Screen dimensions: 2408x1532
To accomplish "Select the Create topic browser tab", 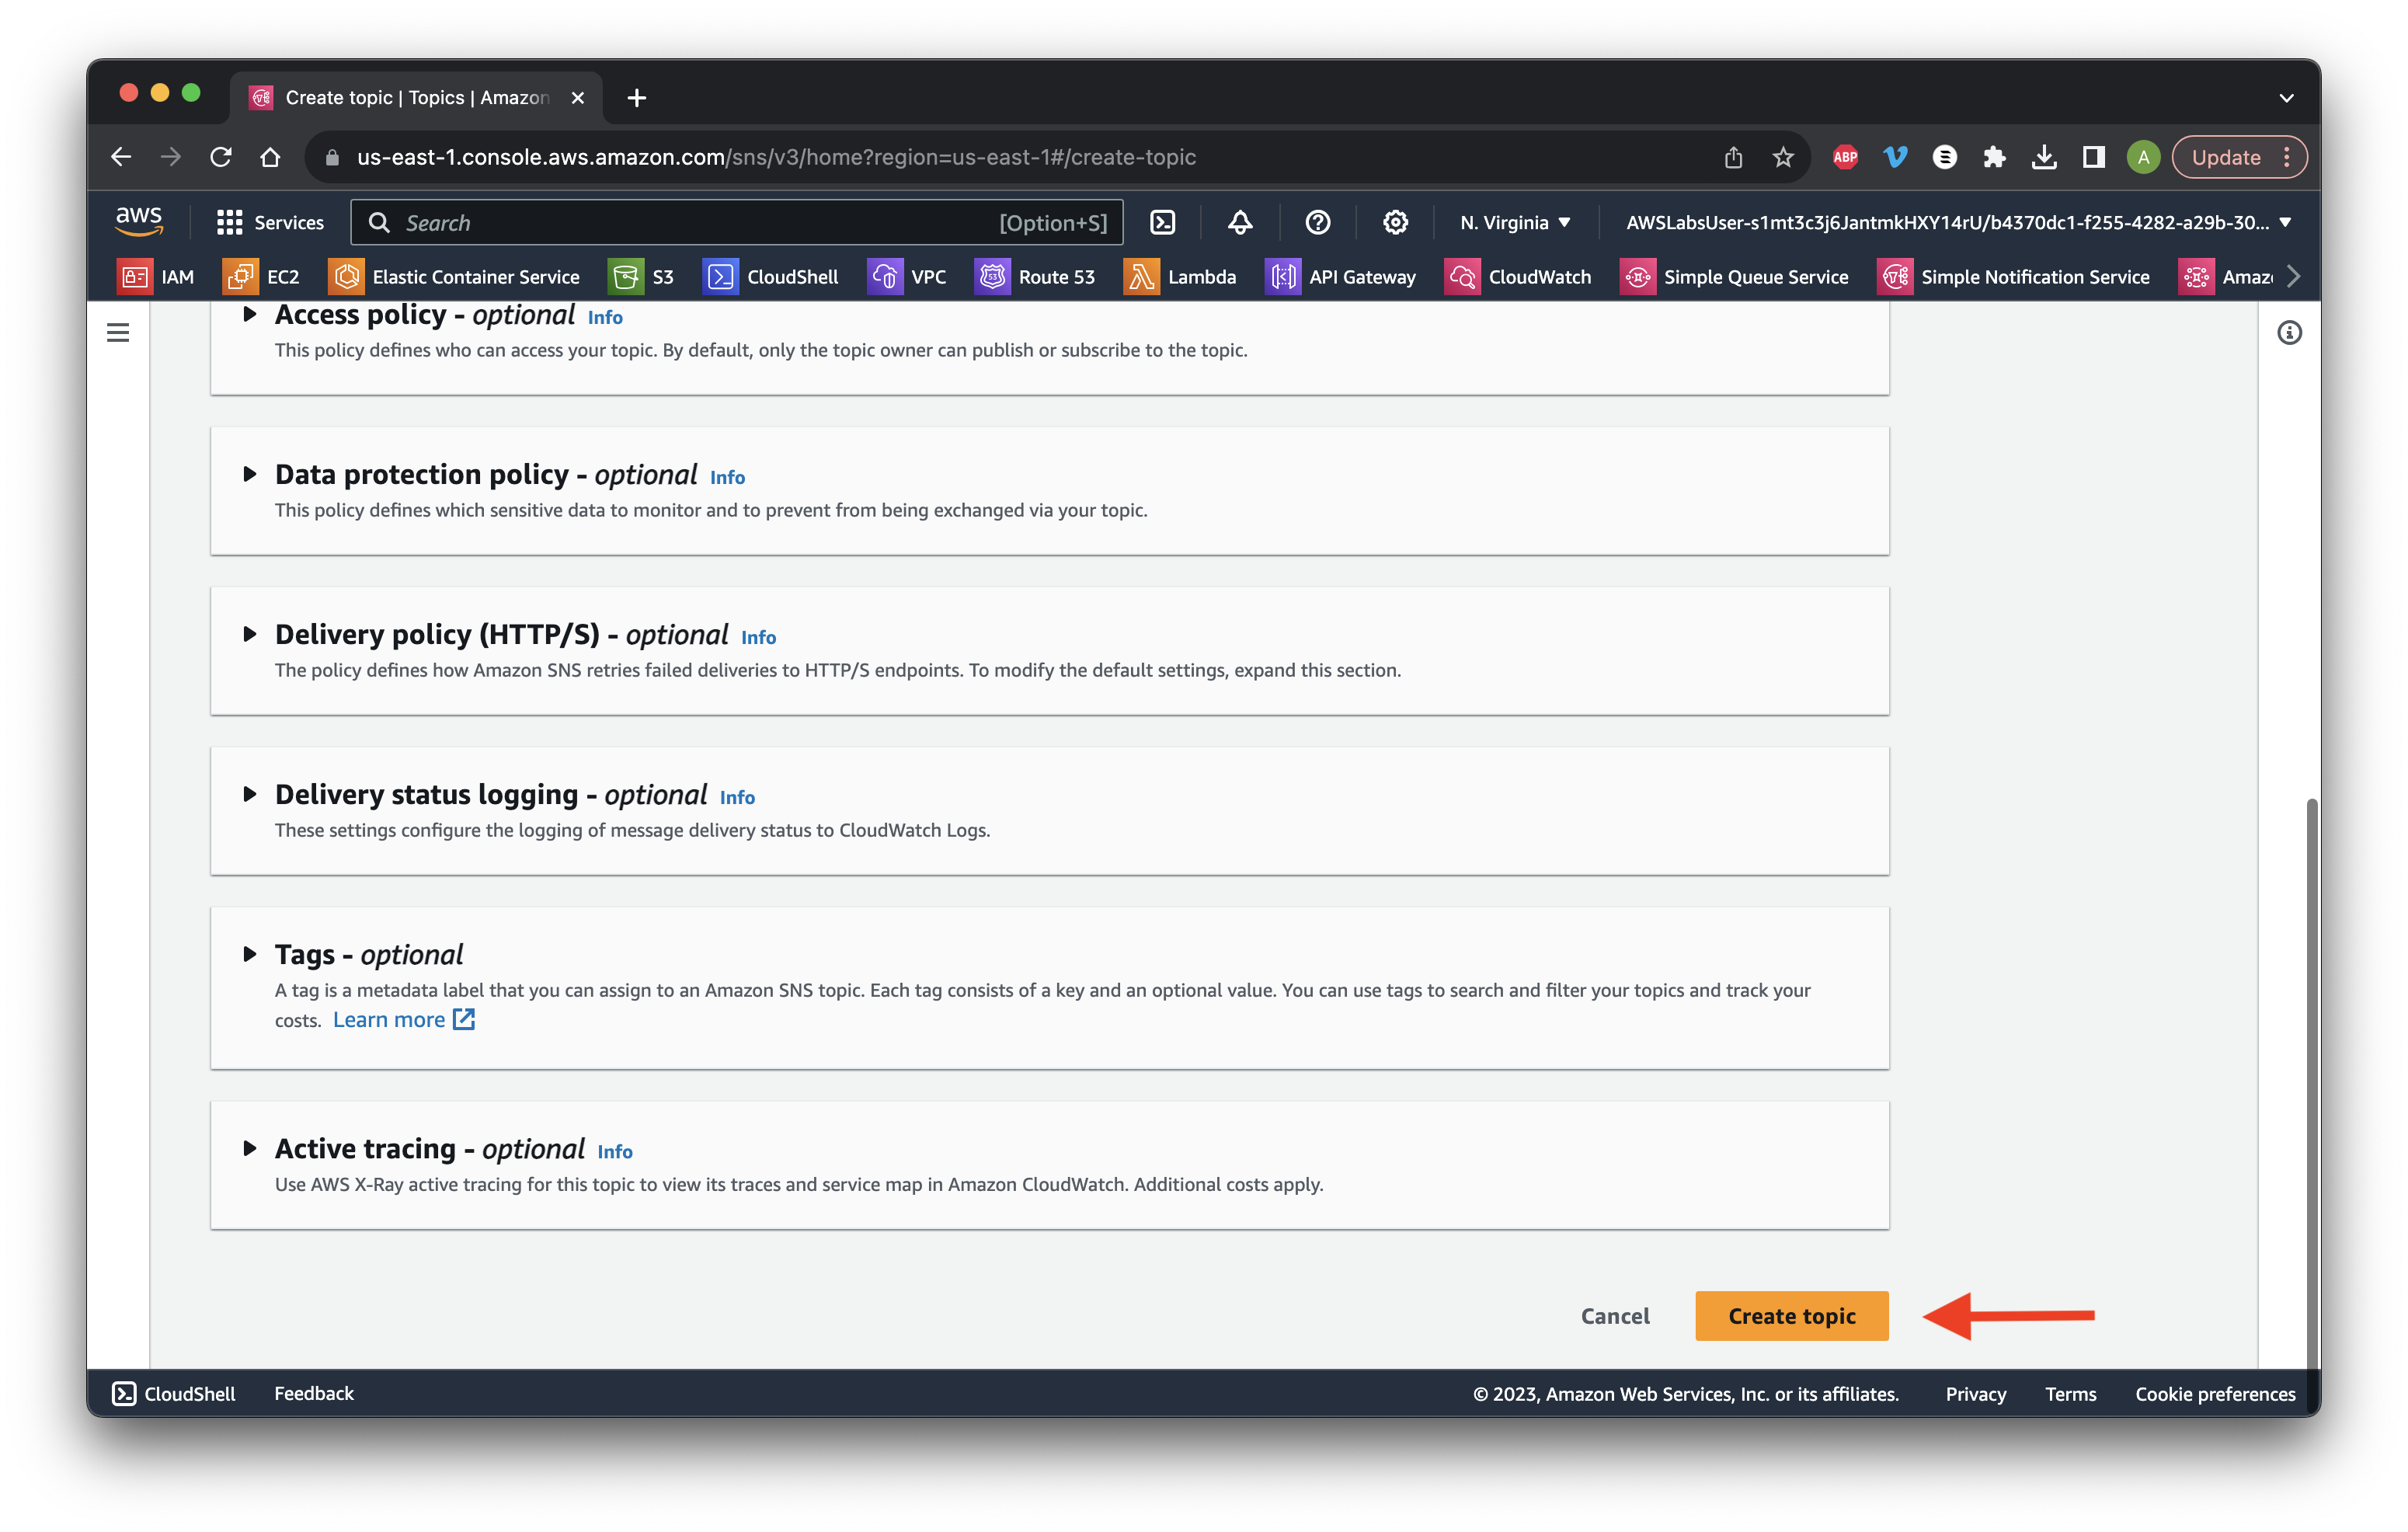I will point(416,97).
